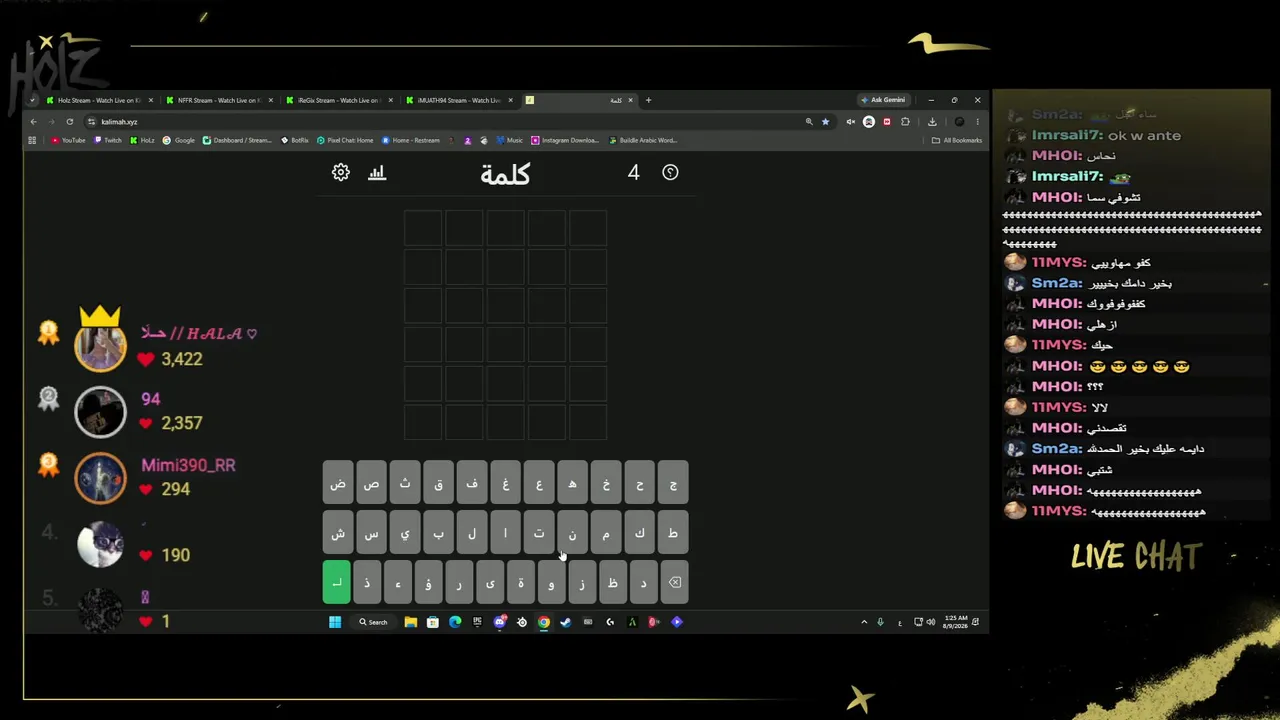This screenshot has width=1280, height=720.
Task: Submit the guess with the green enter key
Action: (337, 582)
